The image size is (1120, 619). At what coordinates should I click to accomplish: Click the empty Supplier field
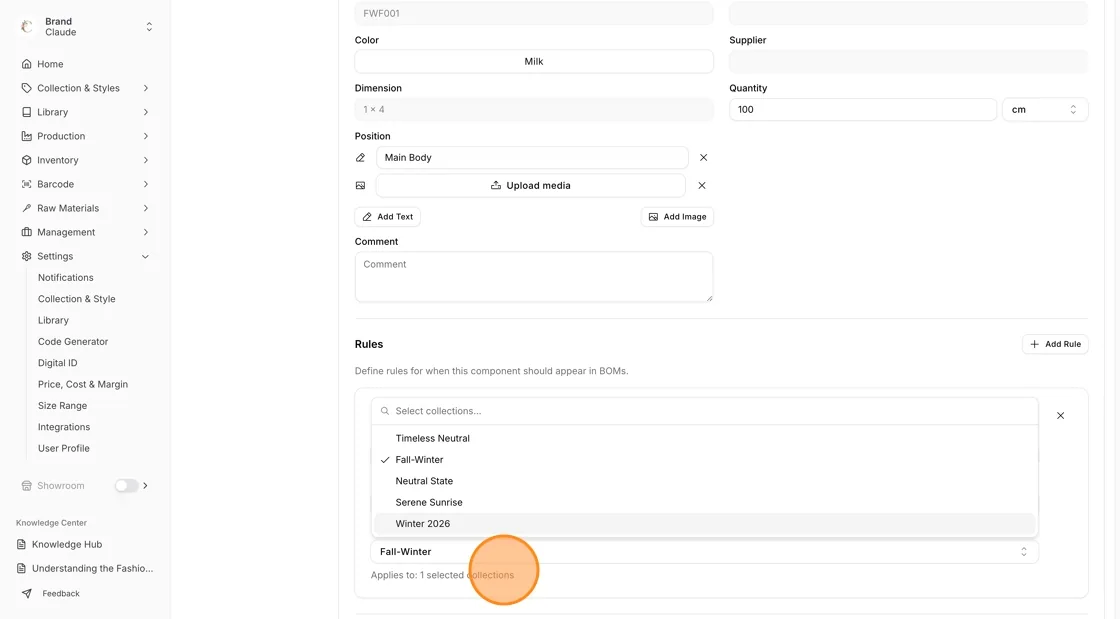coord(909,61)
